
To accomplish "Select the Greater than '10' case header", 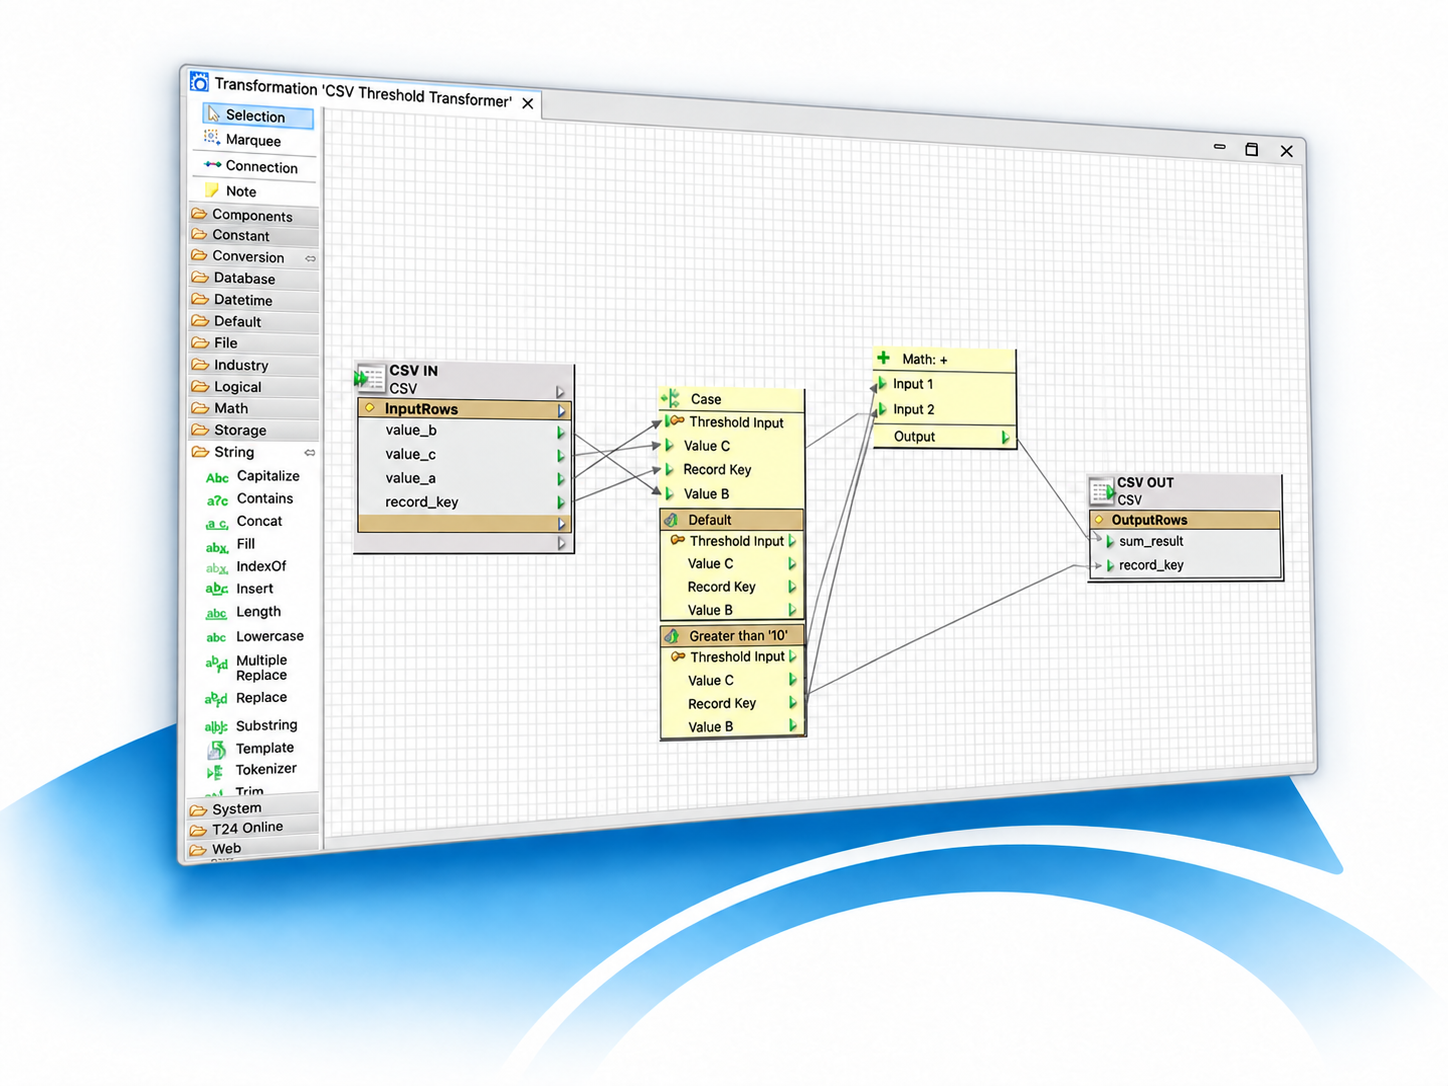I will tap(732, 636).
